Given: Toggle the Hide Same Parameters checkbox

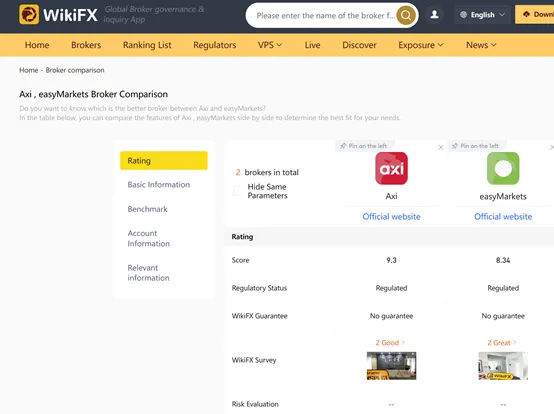Looking at the screenshot, I should tap(238, 191).
